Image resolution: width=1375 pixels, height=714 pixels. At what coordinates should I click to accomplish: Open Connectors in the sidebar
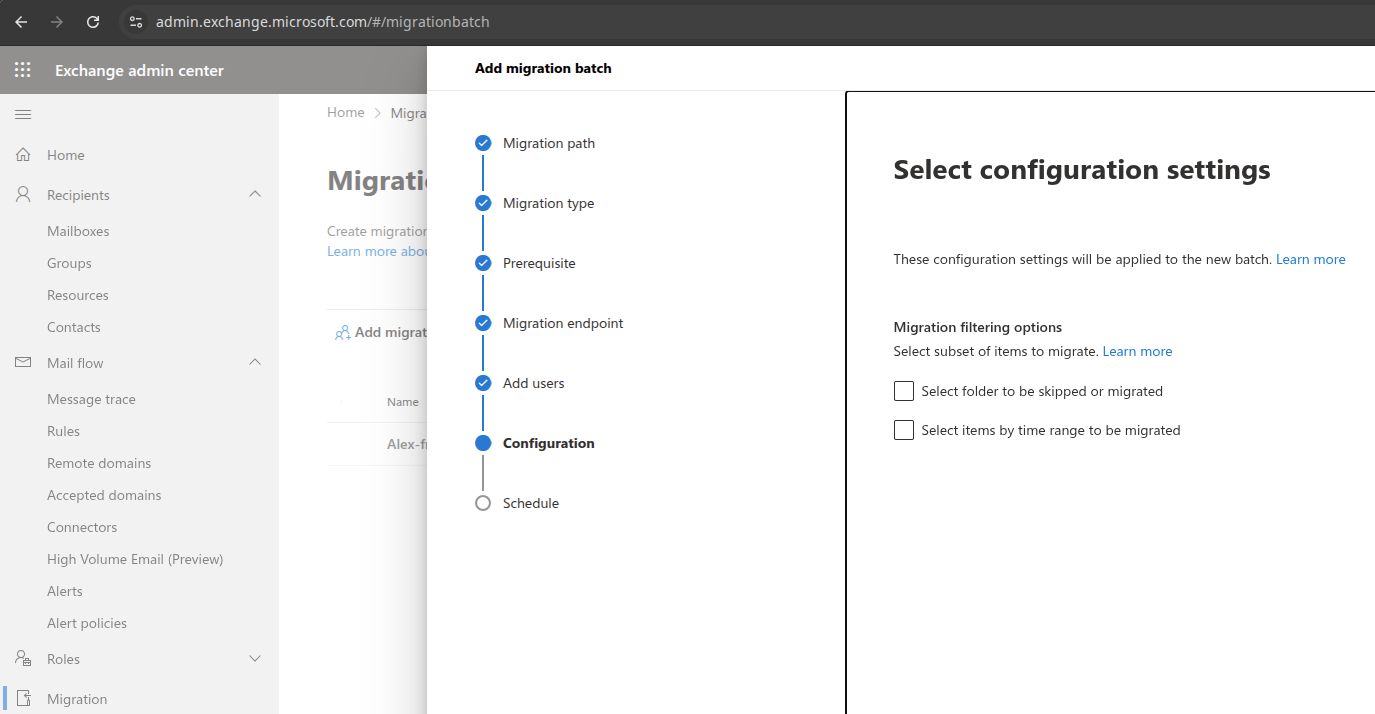click(82, 527)
